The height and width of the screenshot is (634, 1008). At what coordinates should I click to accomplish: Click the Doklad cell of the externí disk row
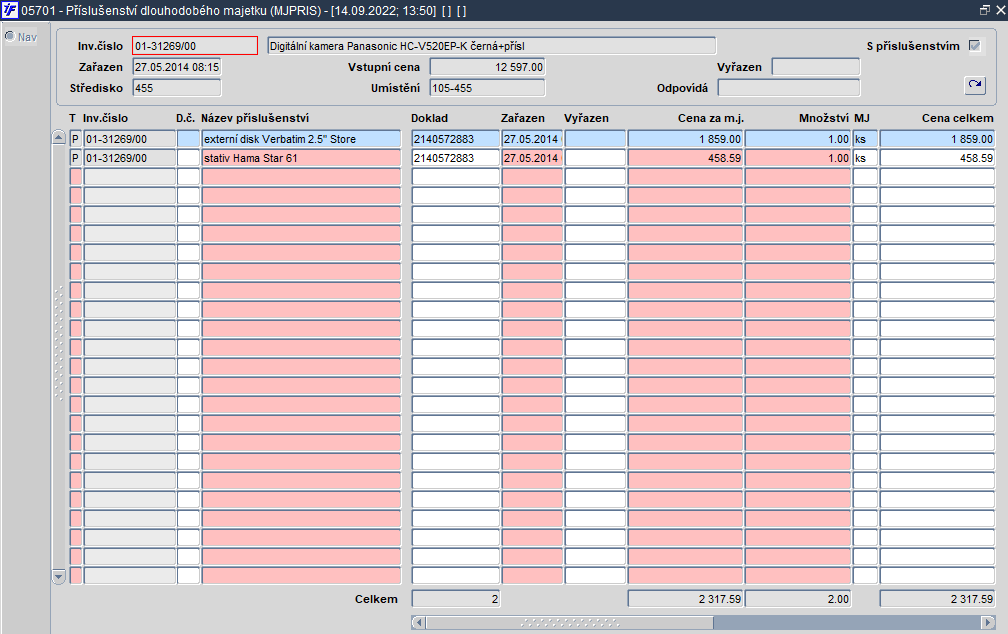click(456, 139)
